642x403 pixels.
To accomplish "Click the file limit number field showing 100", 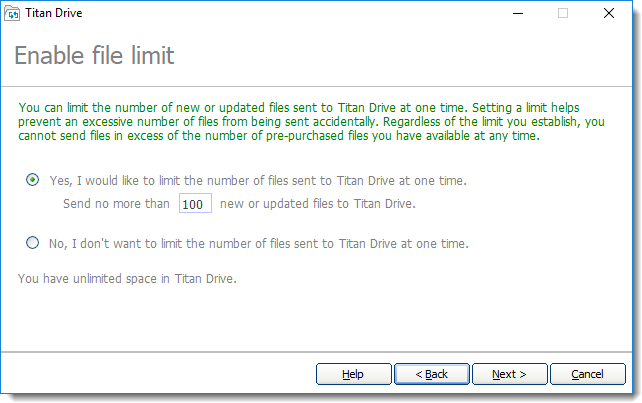I will pos(194,204).
